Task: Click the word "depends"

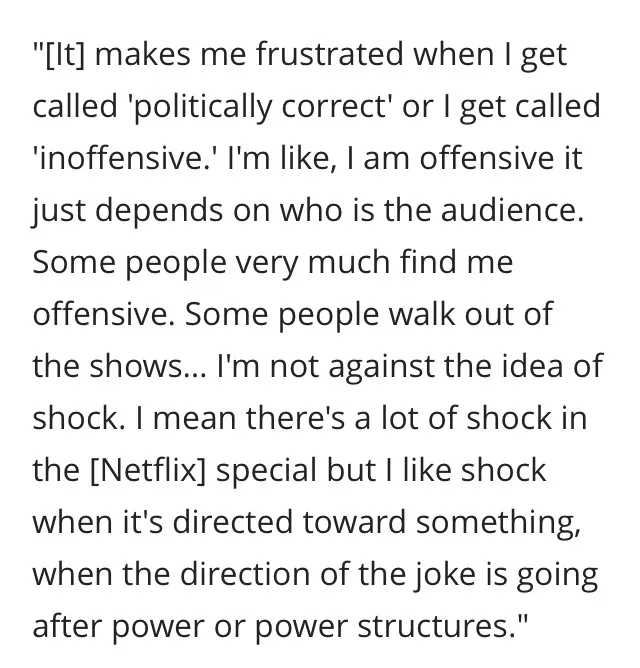Action: [159, 211]
